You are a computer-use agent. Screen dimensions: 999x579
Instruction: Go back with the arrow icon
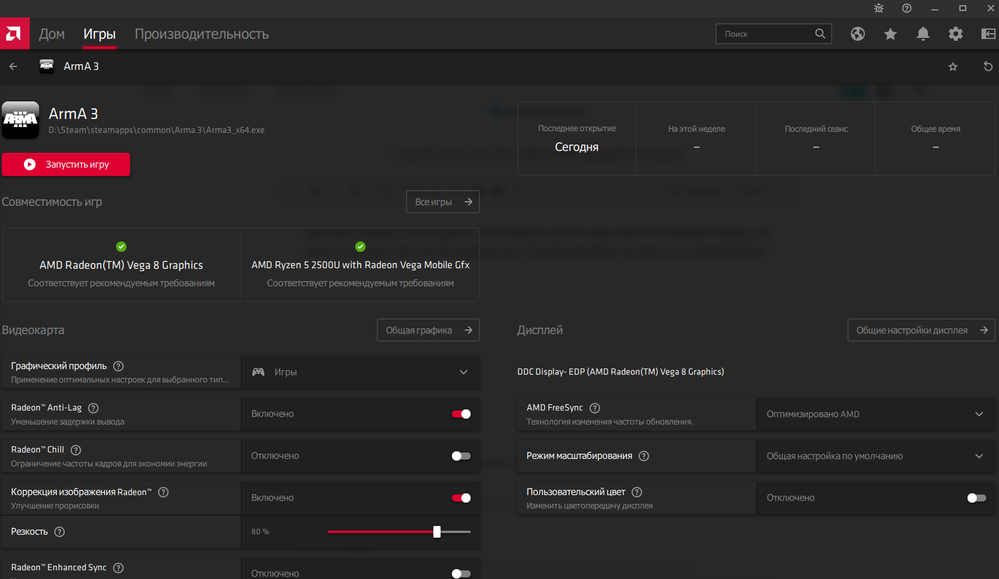(13, 66)
